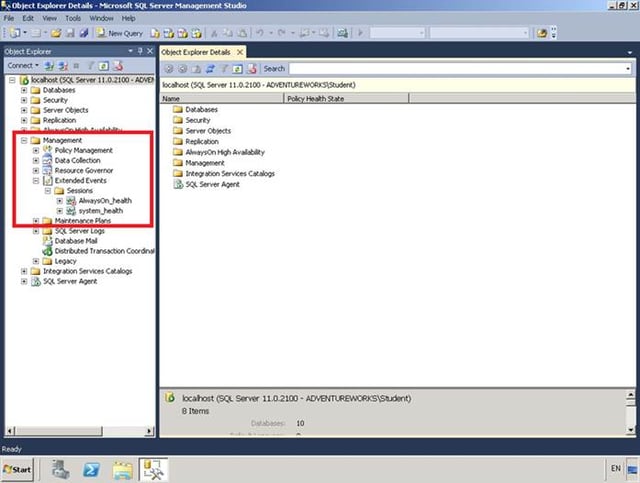This screenshot has height=483, width=640.
Task: Click Connect Object Explorer icon
Action: pos(49,66)
